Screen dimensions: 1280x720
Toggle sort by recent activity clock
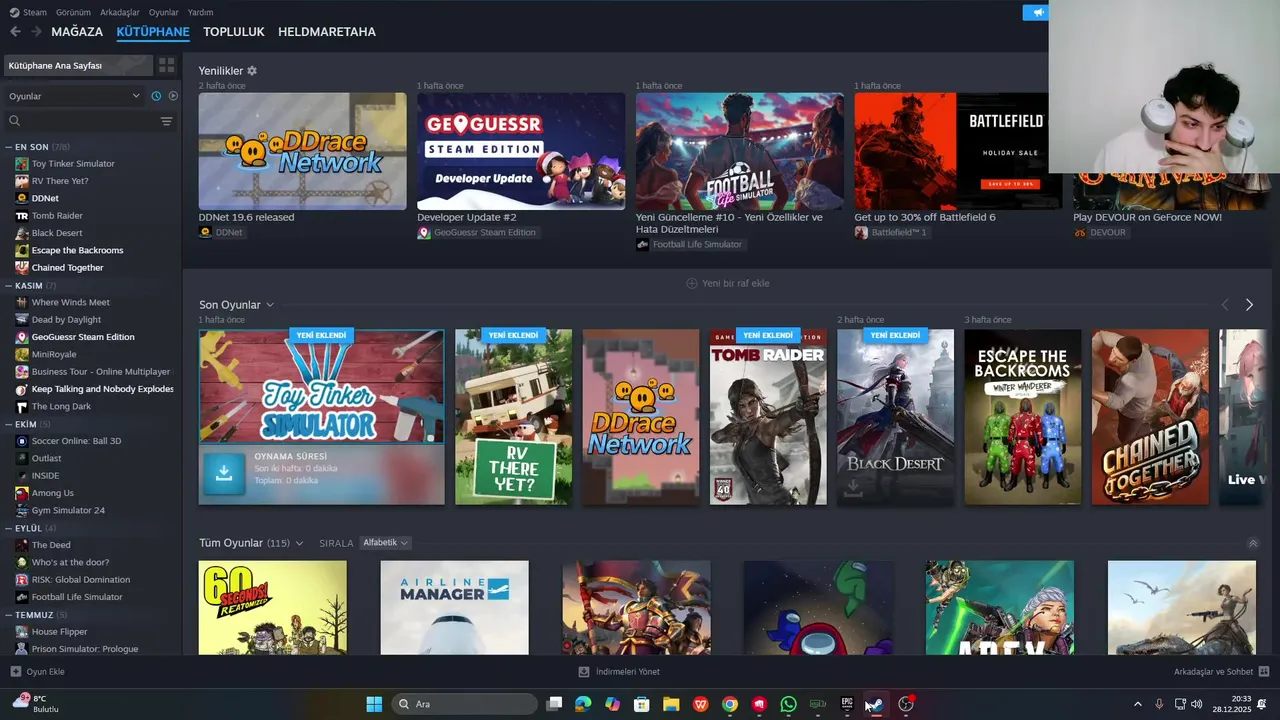(156, 96)
